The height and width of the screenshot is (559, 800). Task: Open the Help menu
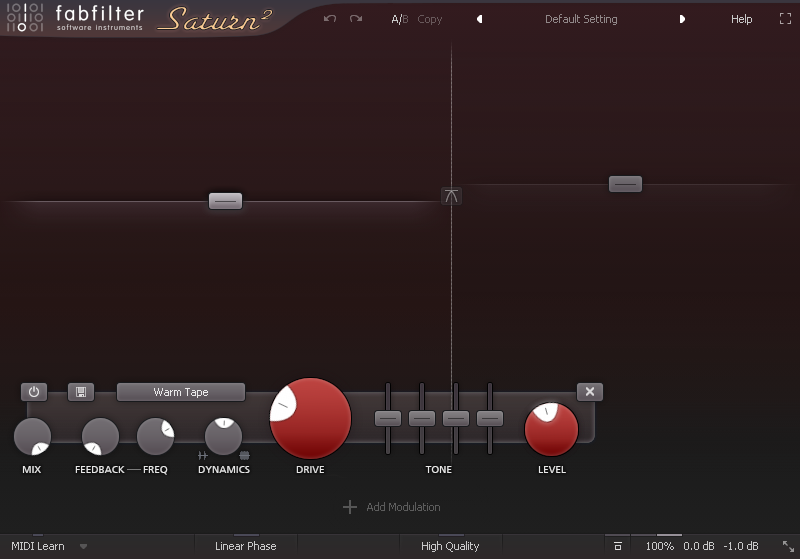(741, 19)
